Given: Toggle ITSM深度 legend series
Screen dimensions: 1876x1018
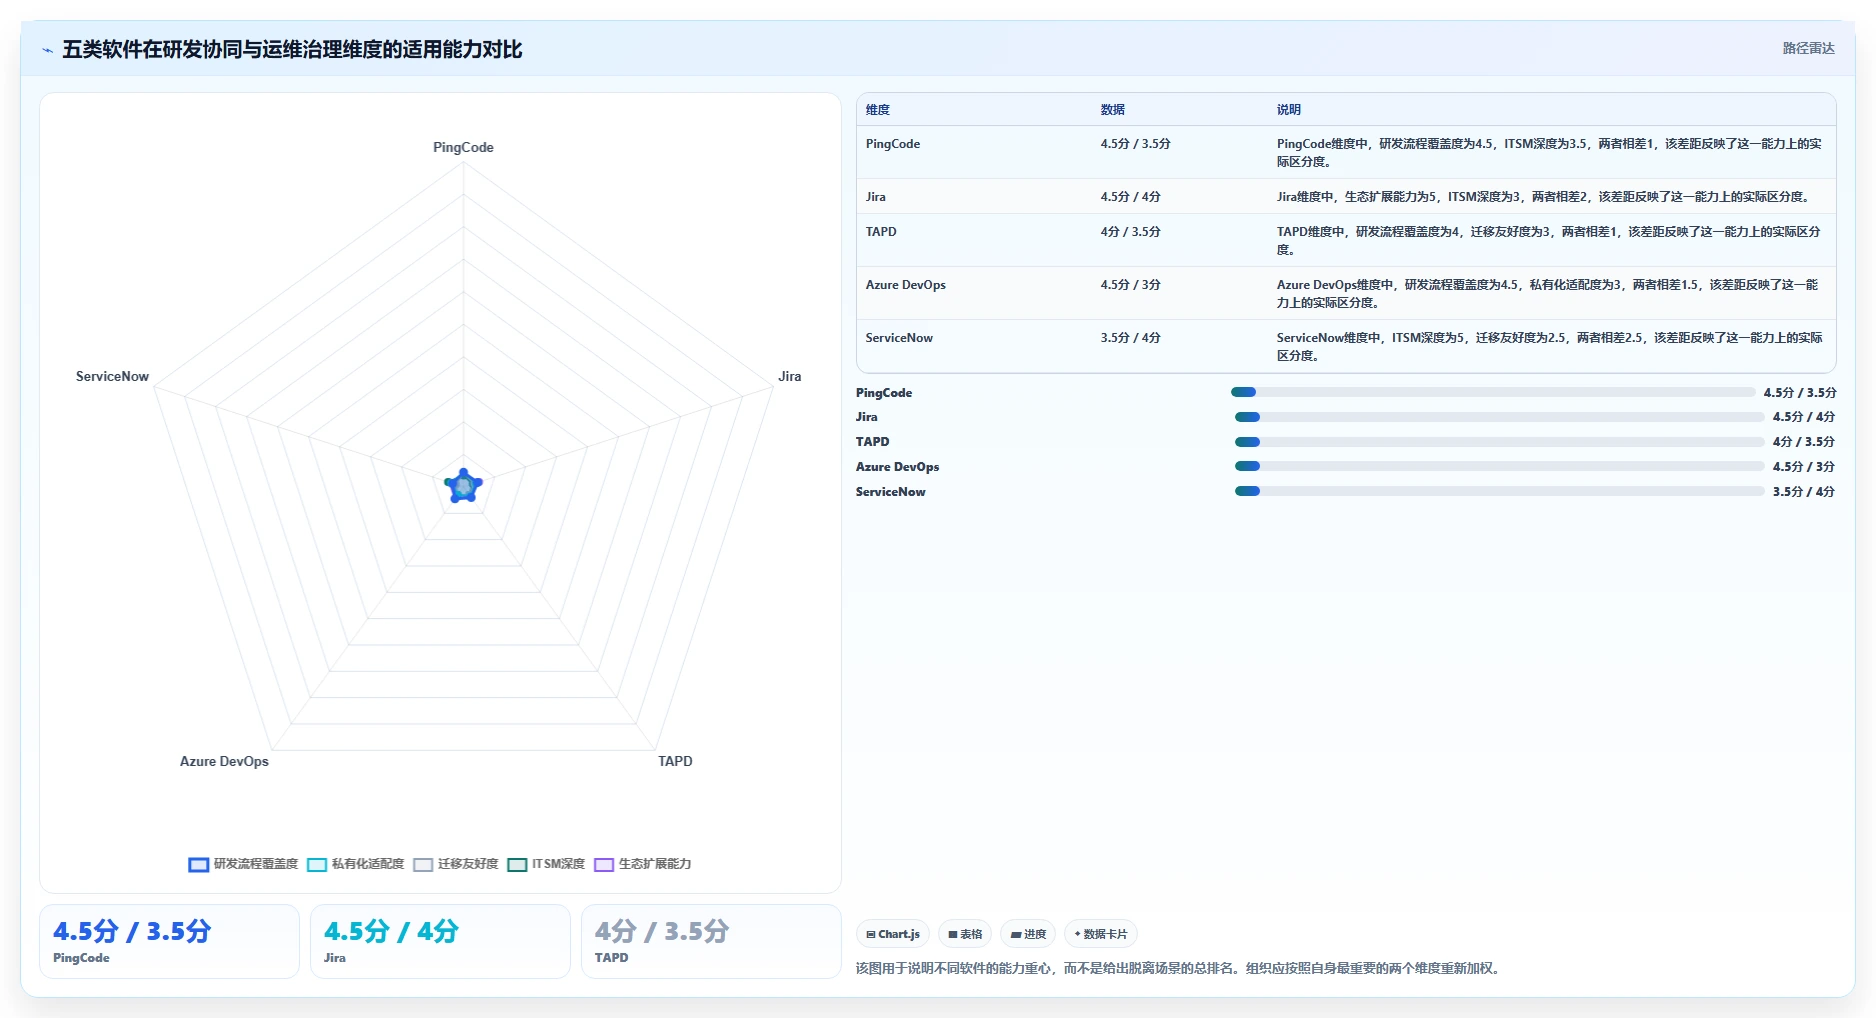Looking at the screenshot, I should [546, 864].
